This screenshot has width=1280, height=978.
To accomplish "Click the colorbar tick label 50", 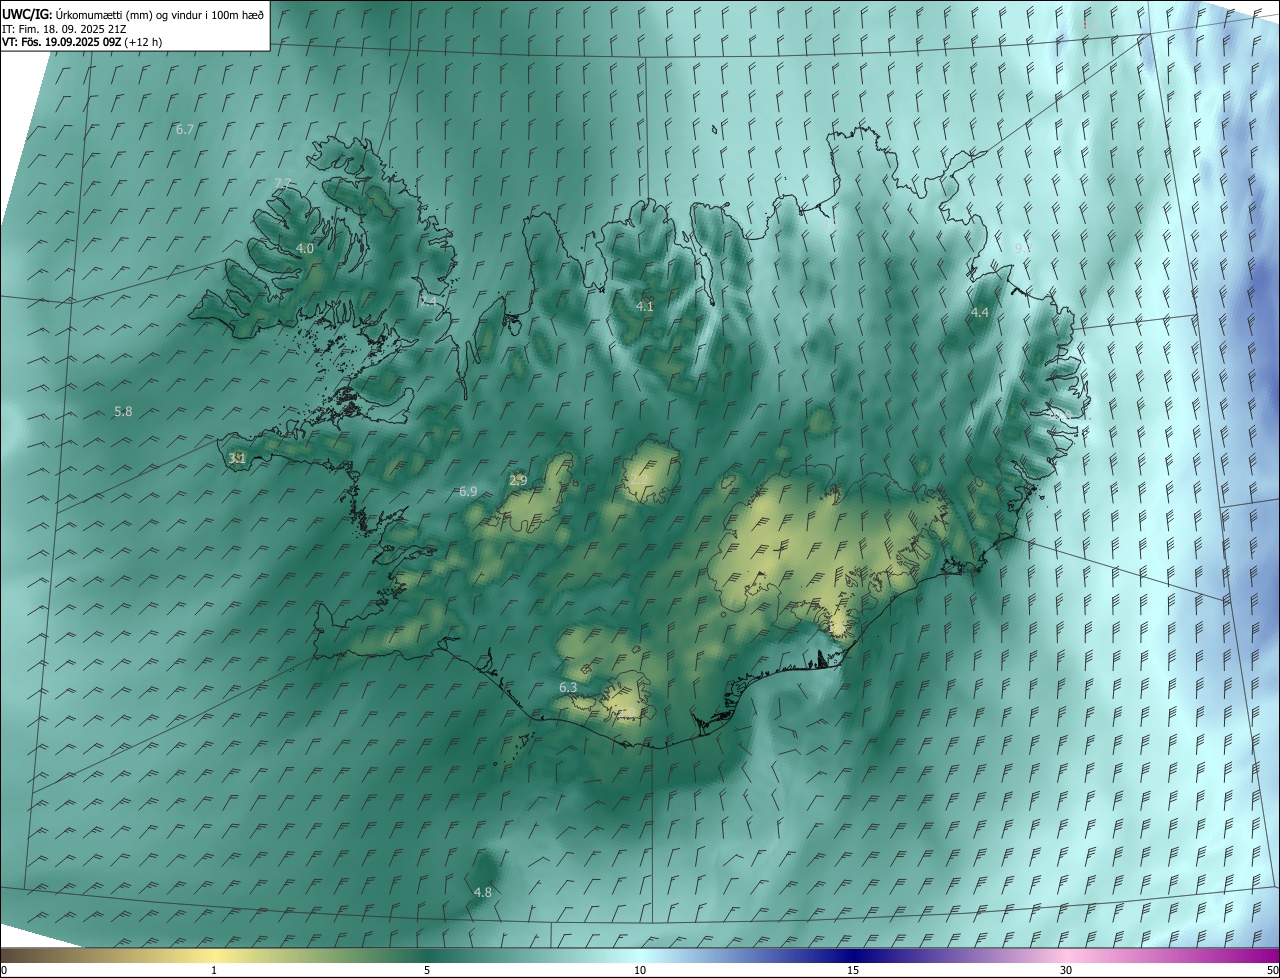I will click(x=1272, y=970).
